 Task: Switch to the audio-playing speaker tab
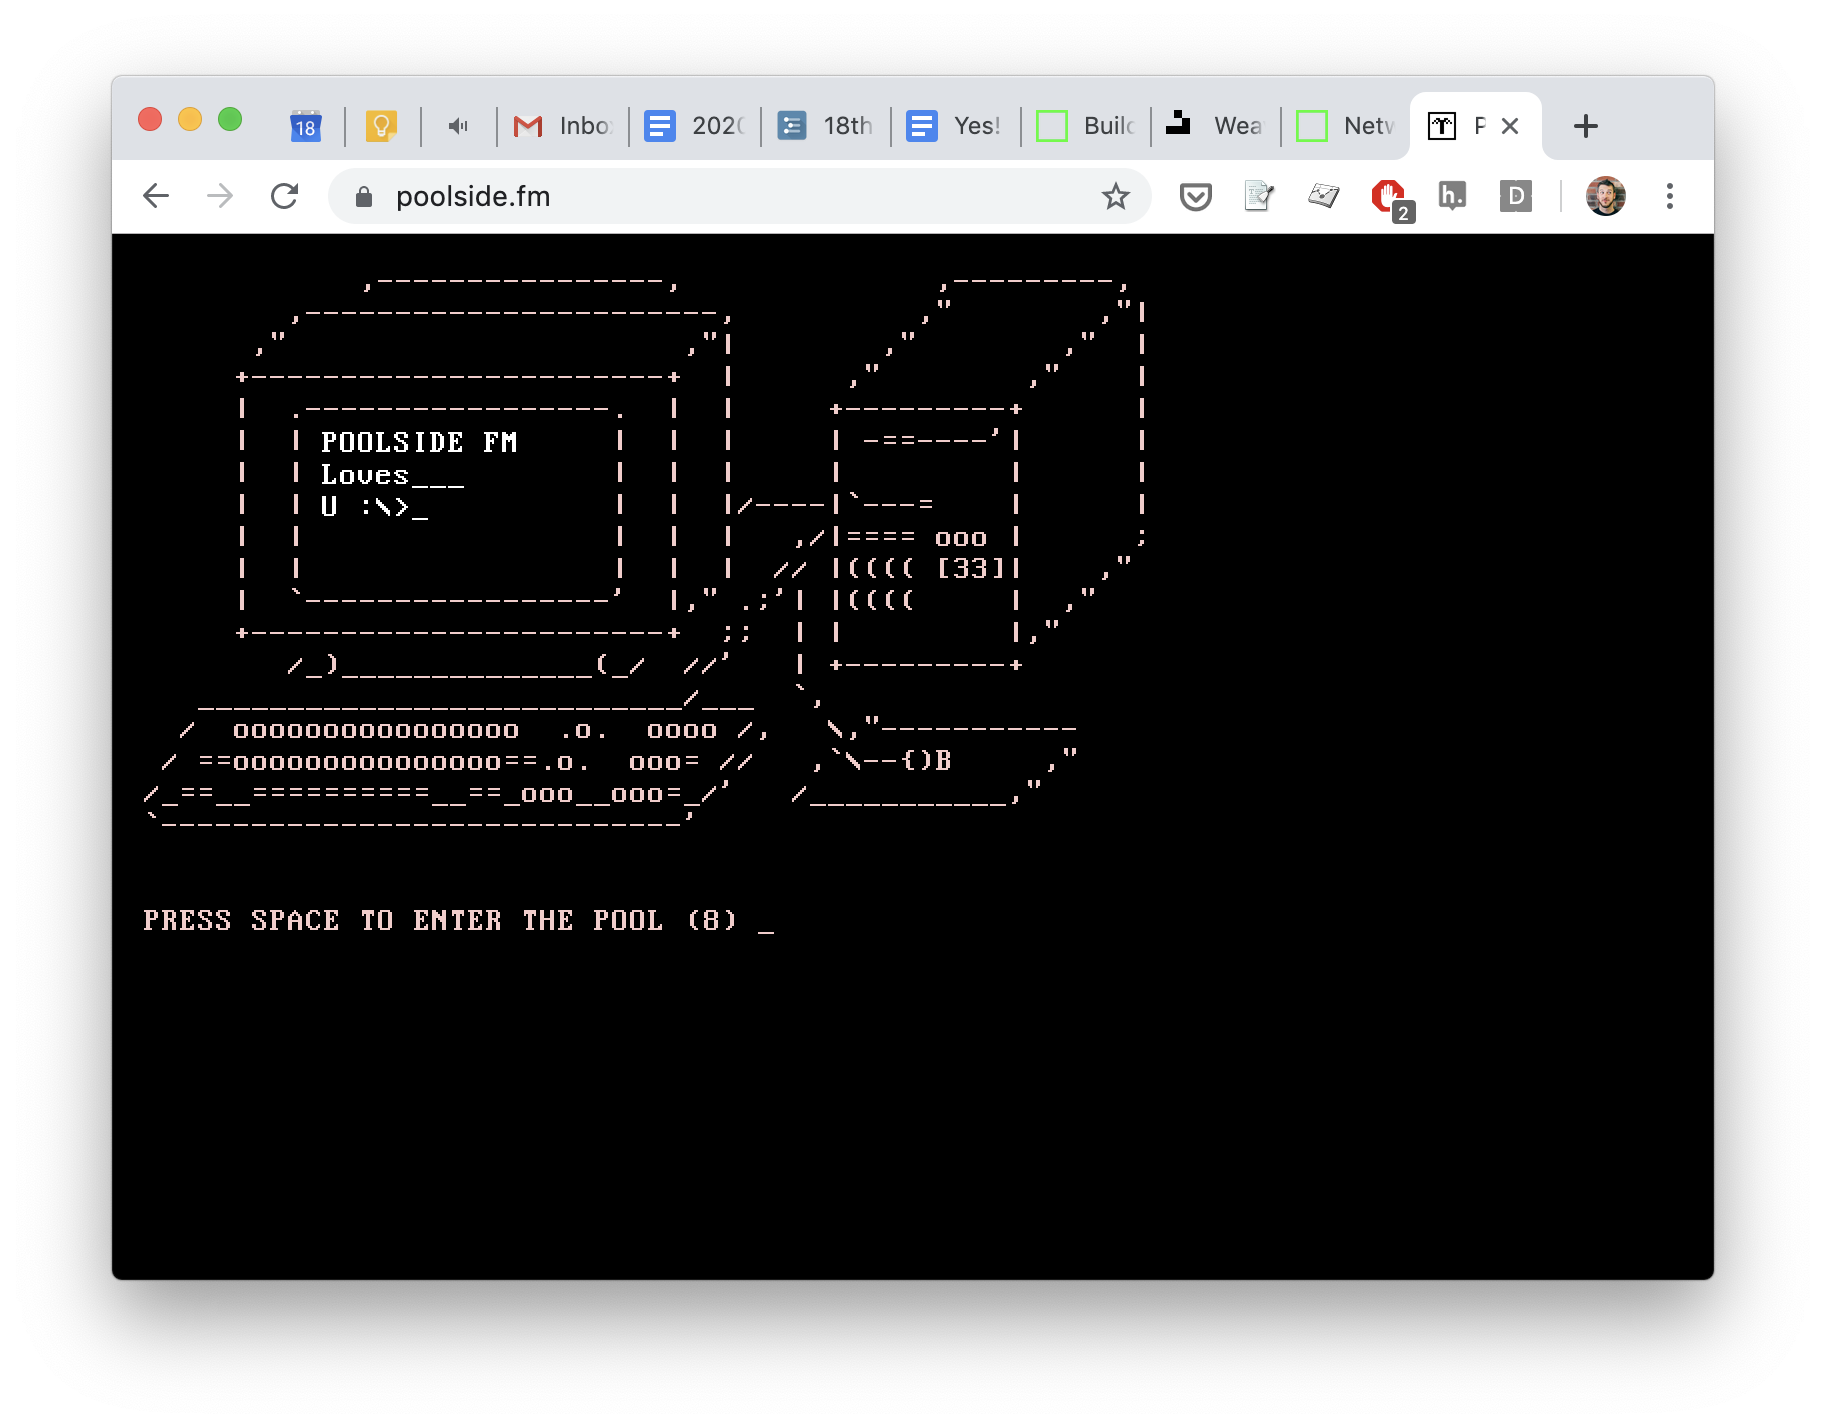(x=458, y=126)
